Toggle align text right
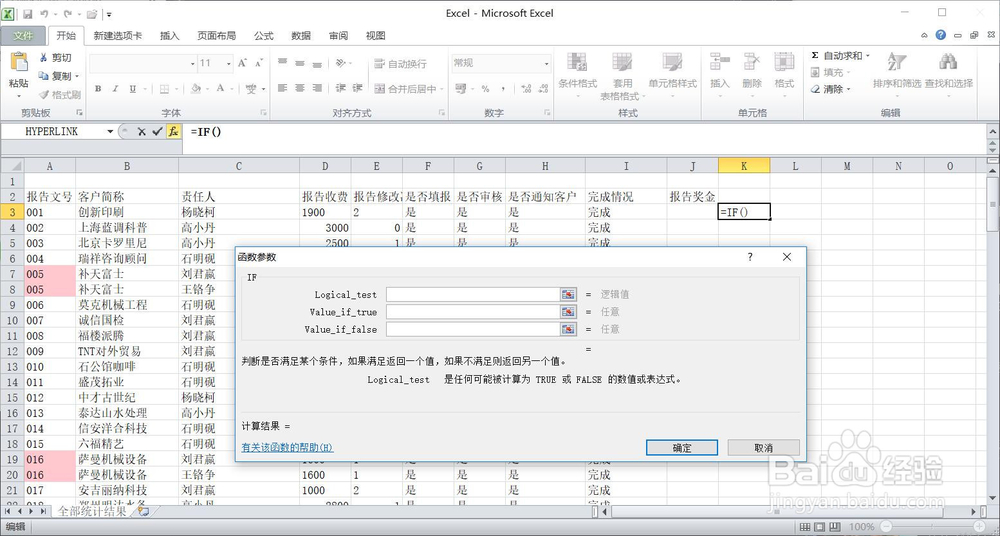Image resolution: width=1000 pixels, height=536 pixels. pyautogui.click(x=317, y=89)
